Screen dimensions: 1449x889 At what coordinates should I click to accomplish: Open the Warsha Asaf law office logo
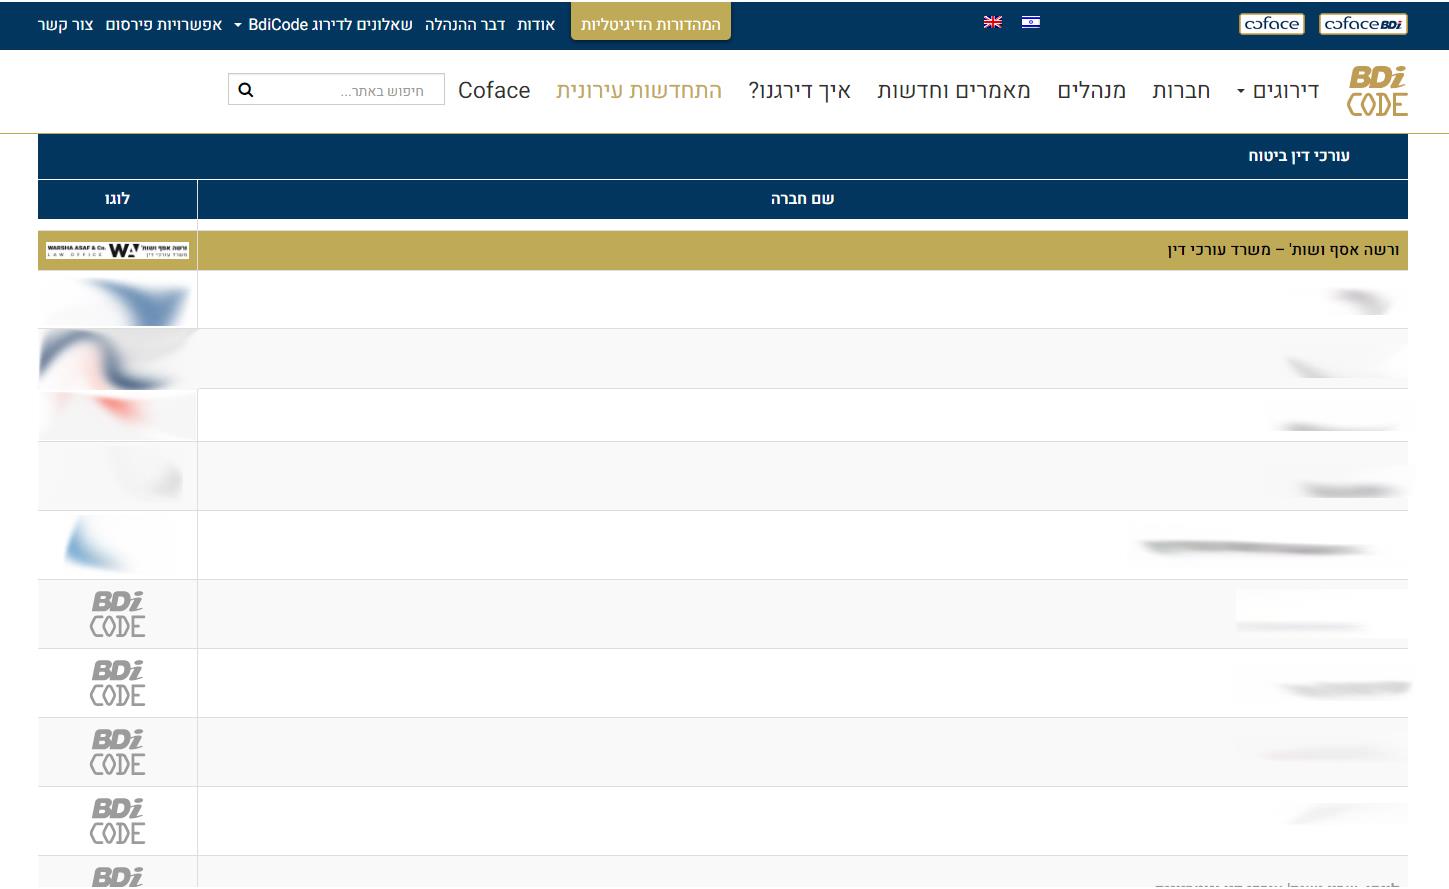point(118,250)
